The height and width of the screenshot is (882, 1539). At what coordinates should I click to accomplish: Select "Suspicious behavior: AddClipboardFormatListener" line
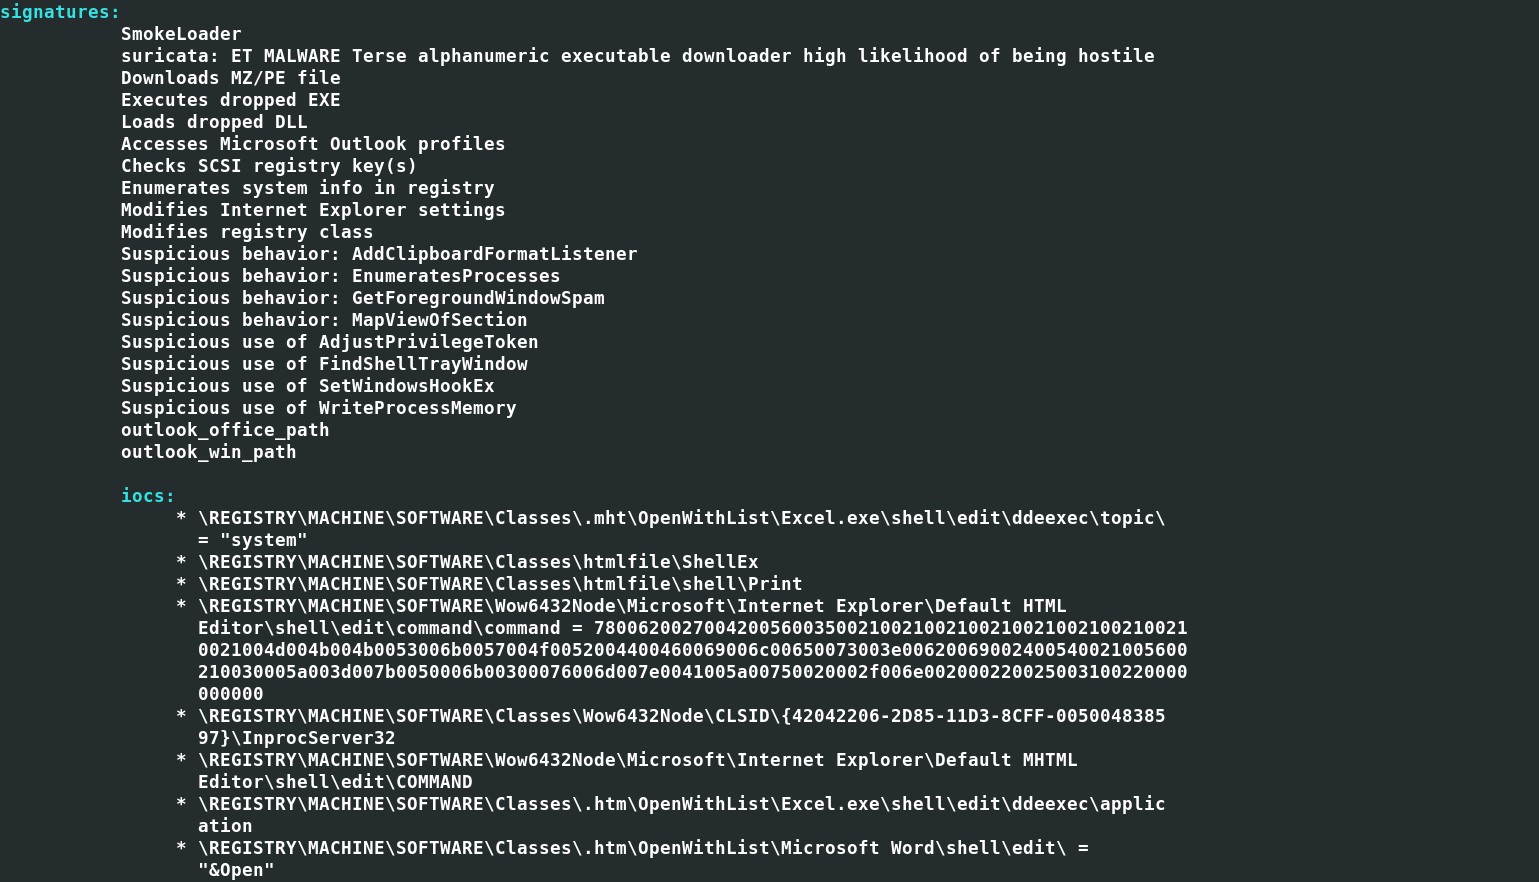[x=379, y=254]
